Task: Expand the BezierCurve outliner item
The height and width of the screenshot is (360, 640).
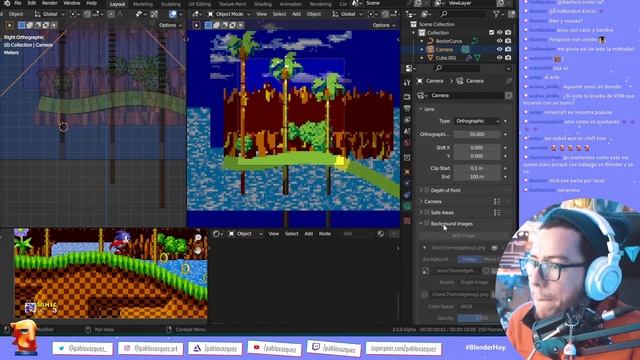Action: pyautogui.click(x=422, y=41)
